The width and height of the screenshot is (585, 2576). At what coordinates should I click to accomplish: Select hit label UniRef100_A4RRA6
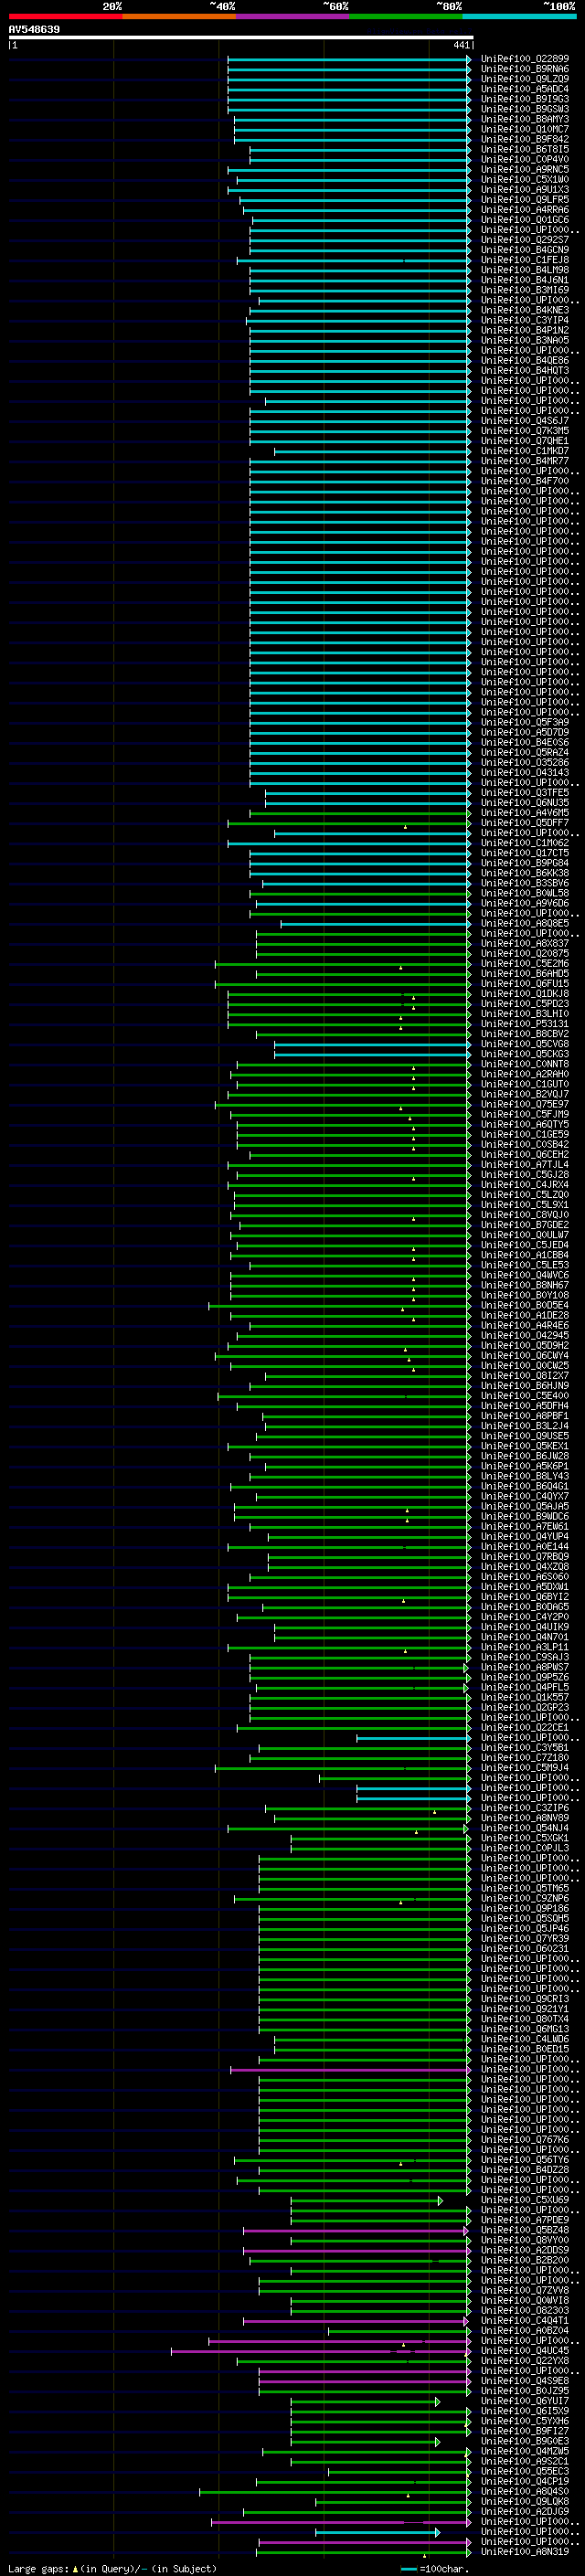[x=524, y=209]
